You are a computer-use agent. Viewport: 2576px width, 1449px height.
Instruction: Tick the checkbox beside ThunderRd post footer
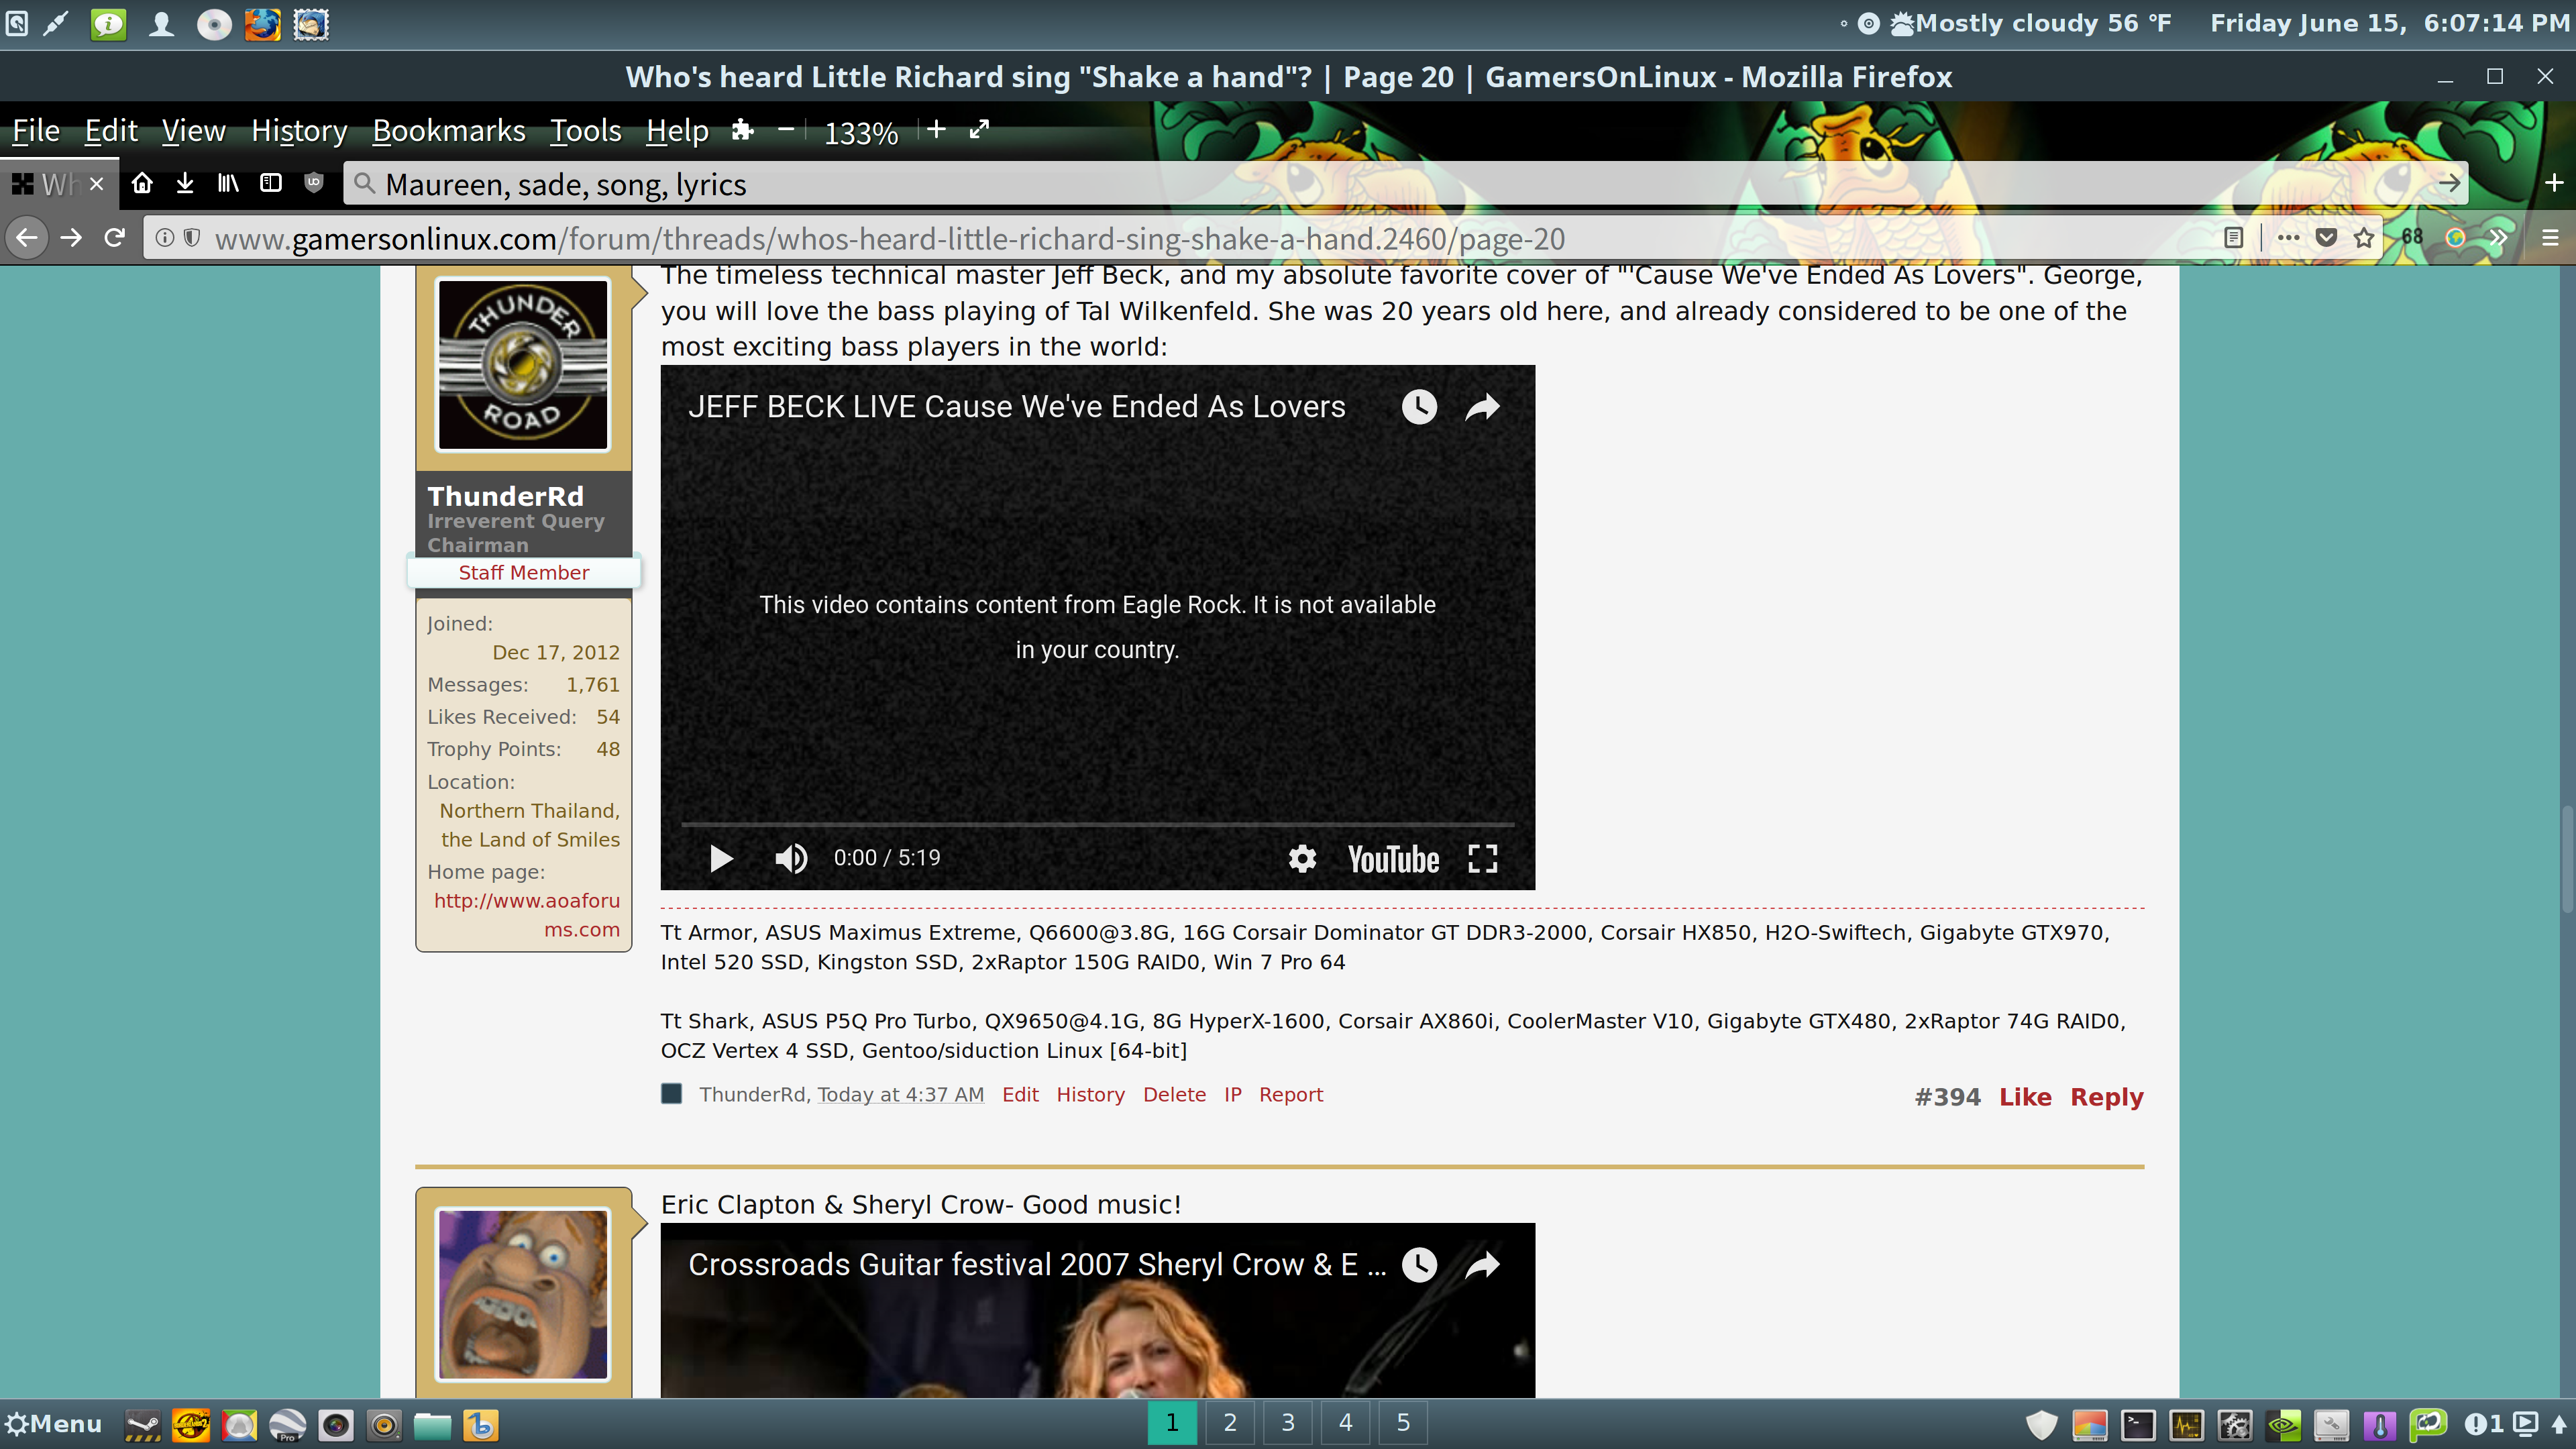pos(672,1093)
